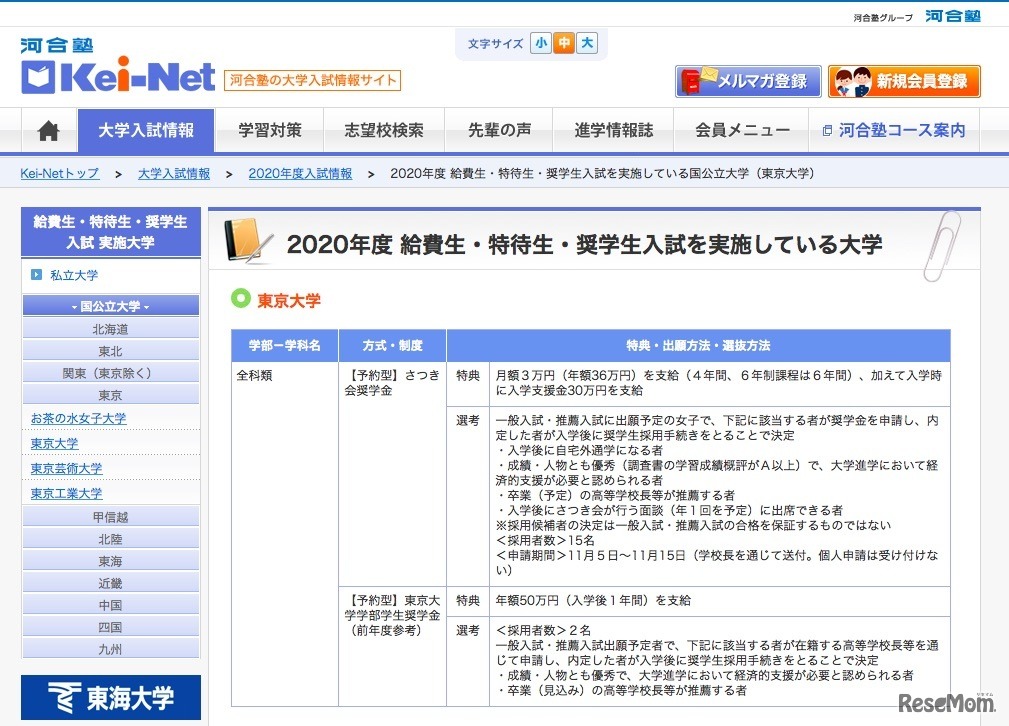
Task: Expand the 甲信越 region
Action: coord(111,517)
